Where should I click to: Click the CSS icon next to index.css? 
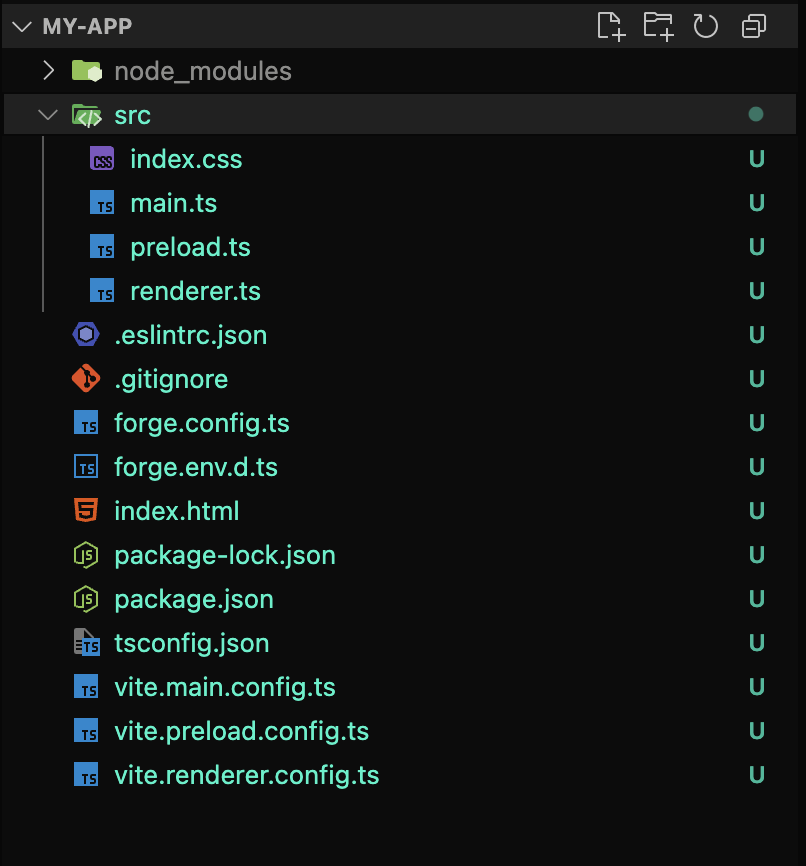[x=101, y=158]
